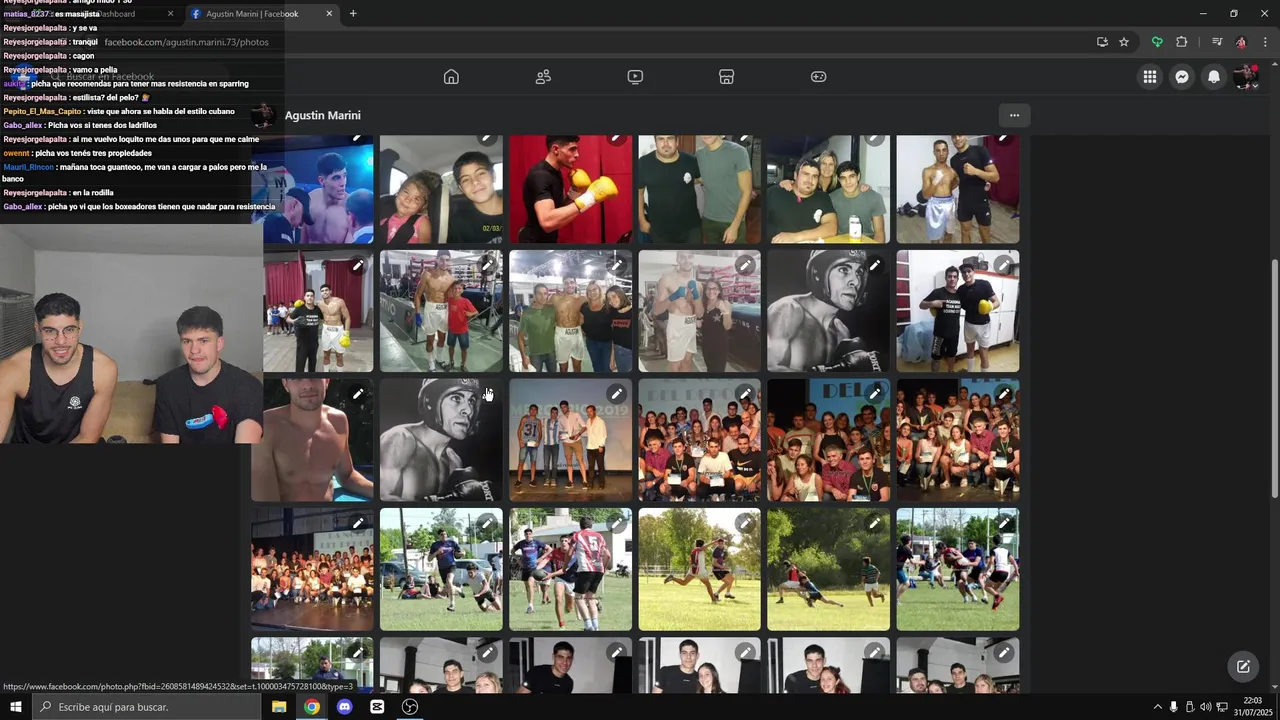Open the boxing match TV screenshot photo
The height and width of the screenshot is (720, 1280).
[318, 190]
